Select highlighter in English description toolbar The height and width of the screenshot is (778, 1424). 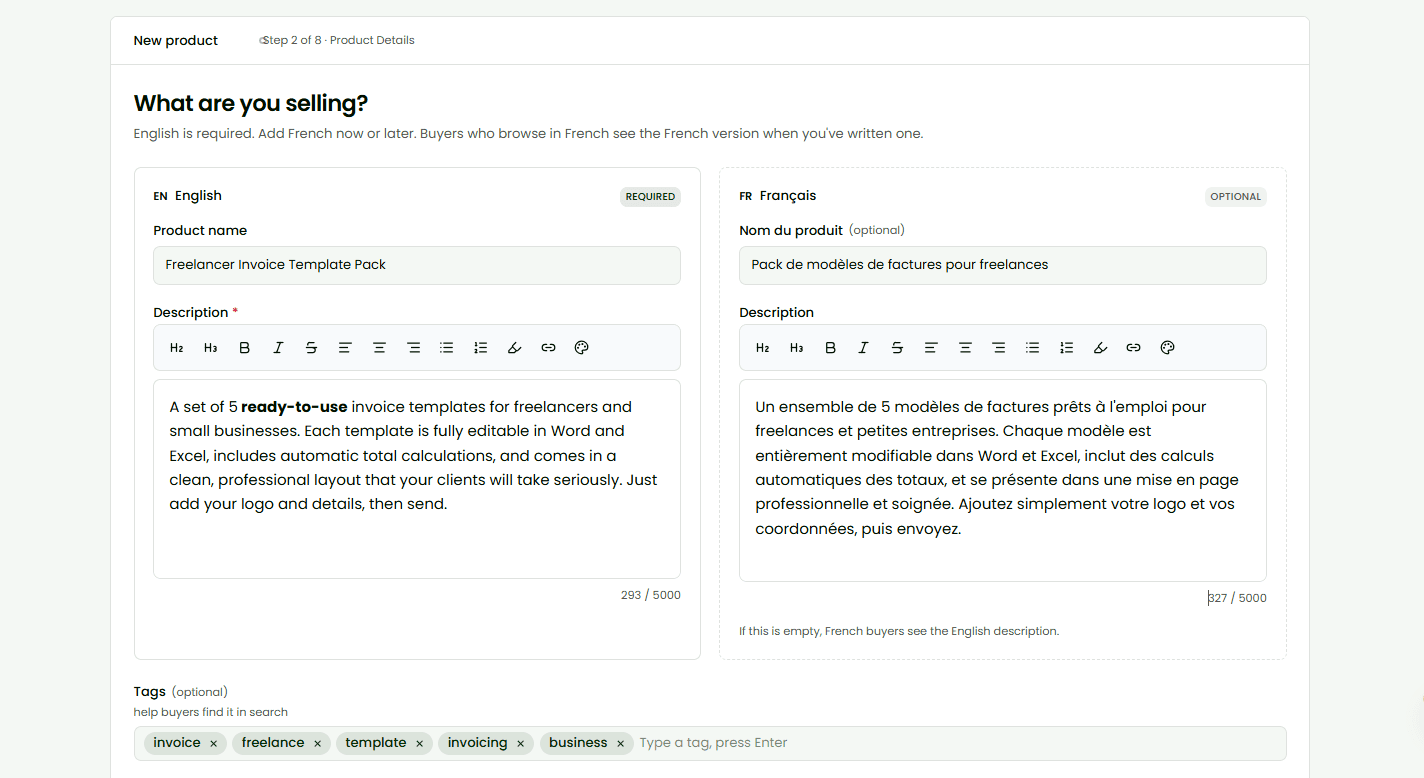(515, 348)
